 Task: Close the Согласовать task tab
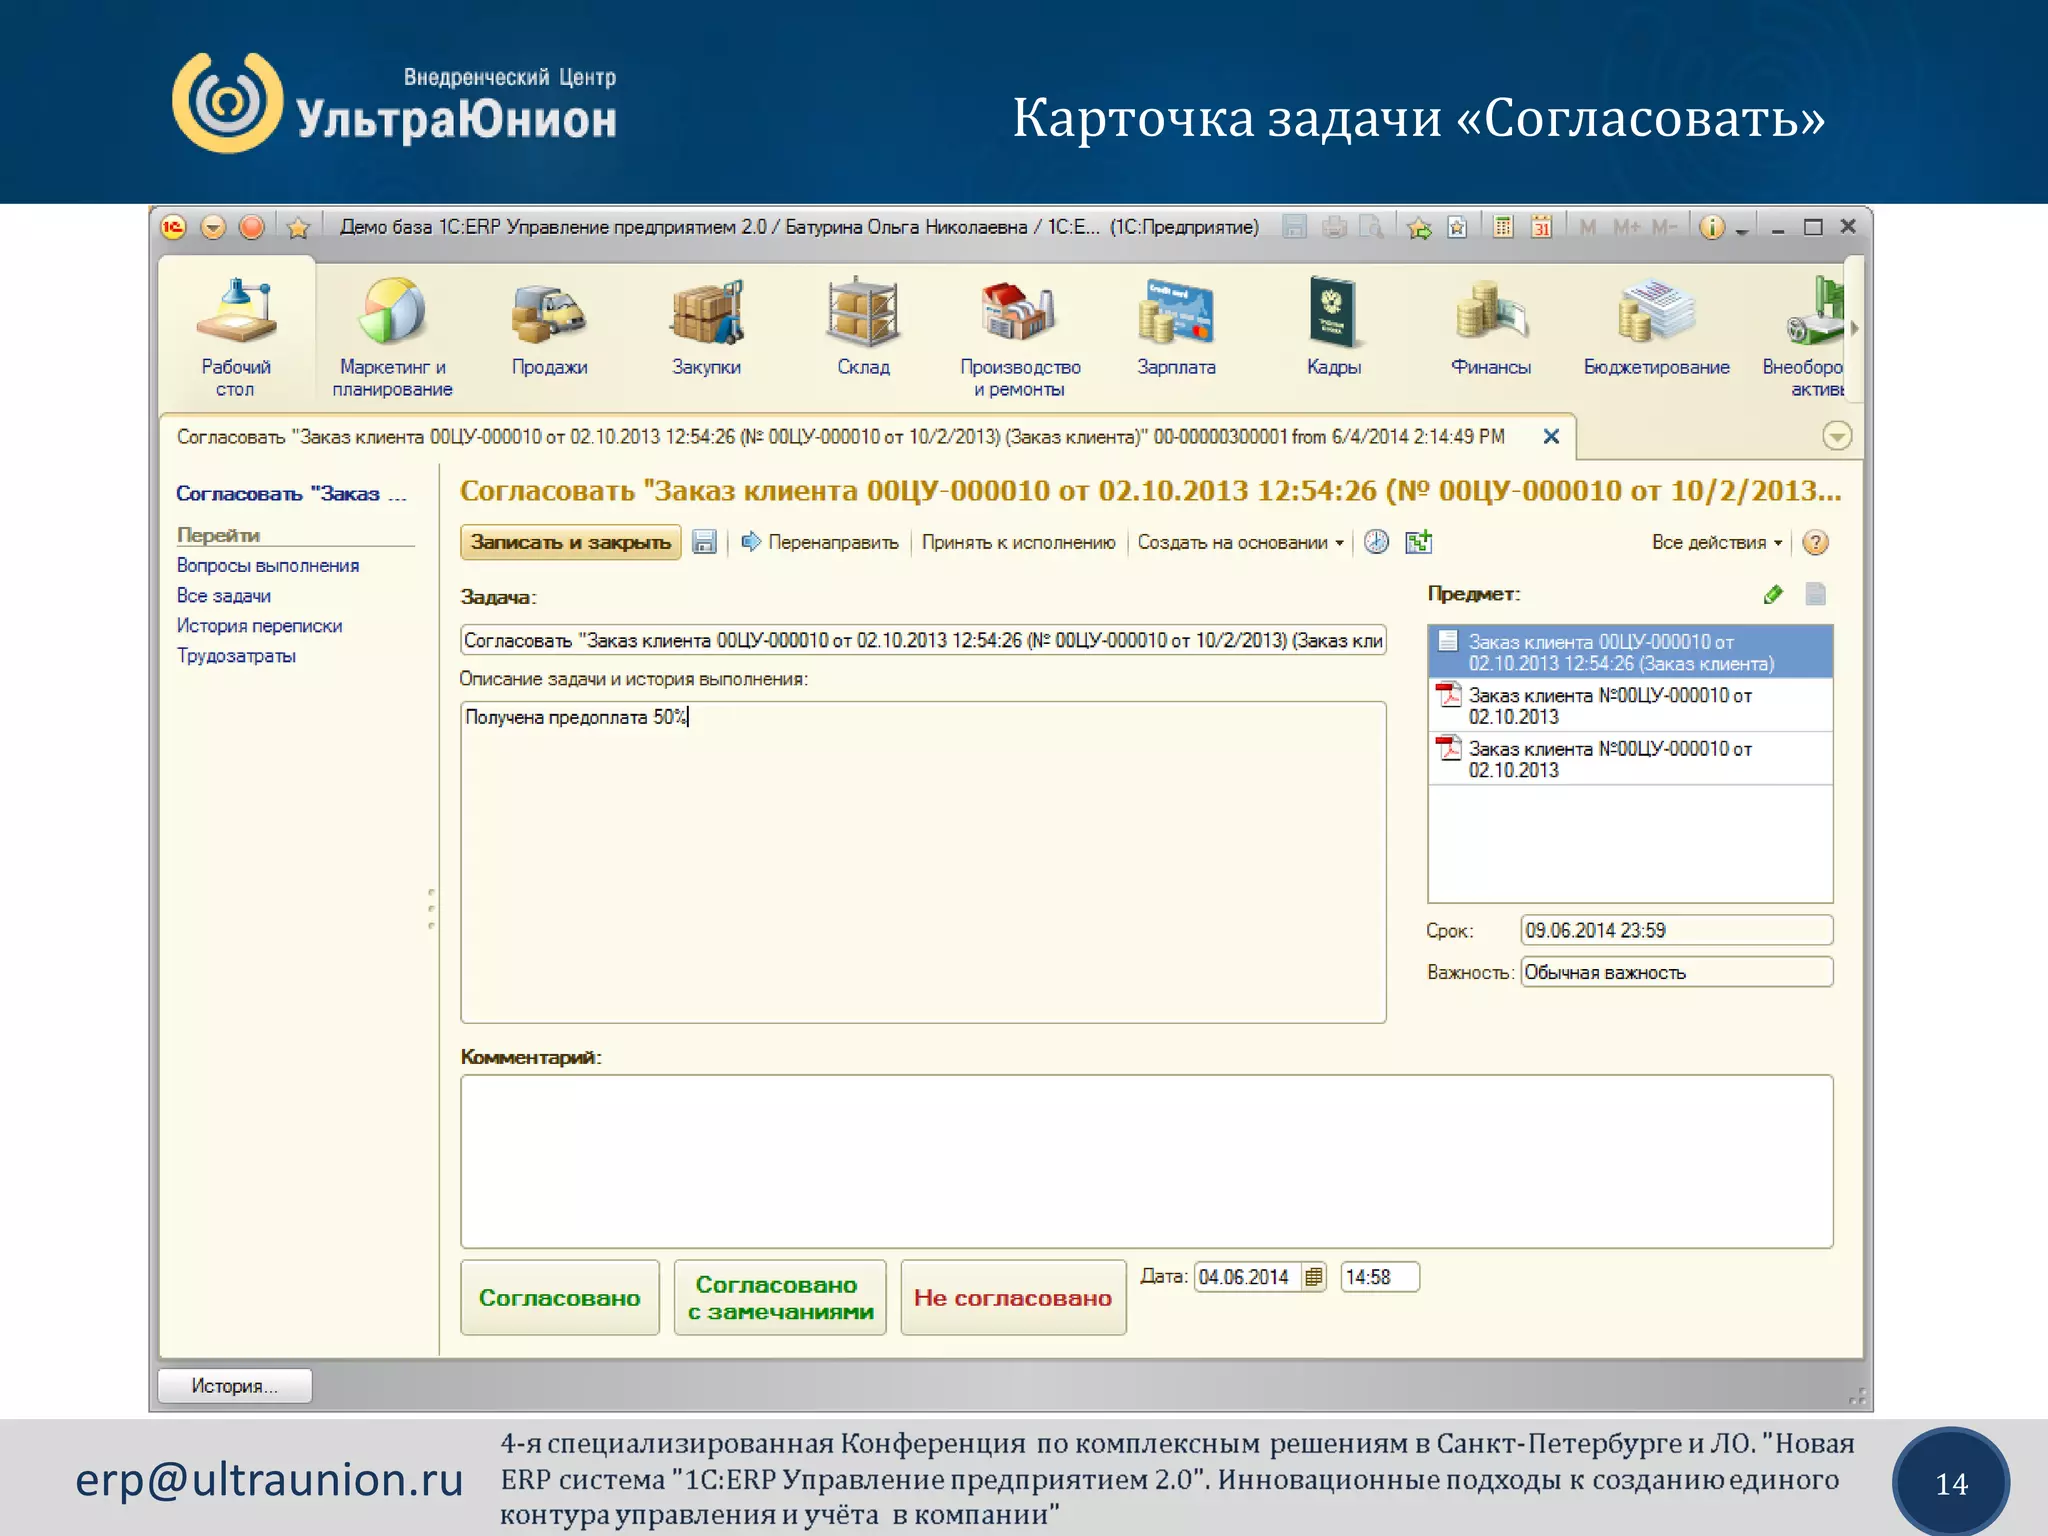[1551, 436]
